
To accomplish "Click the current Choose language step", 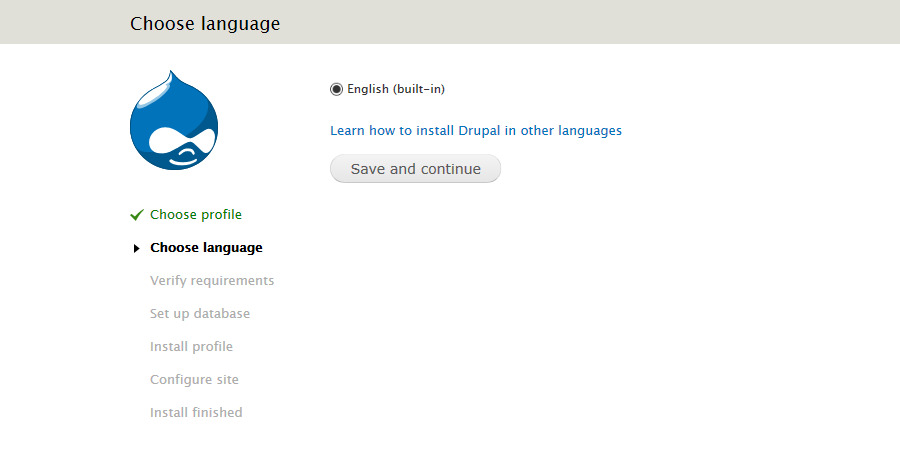I will pos(206,248).
